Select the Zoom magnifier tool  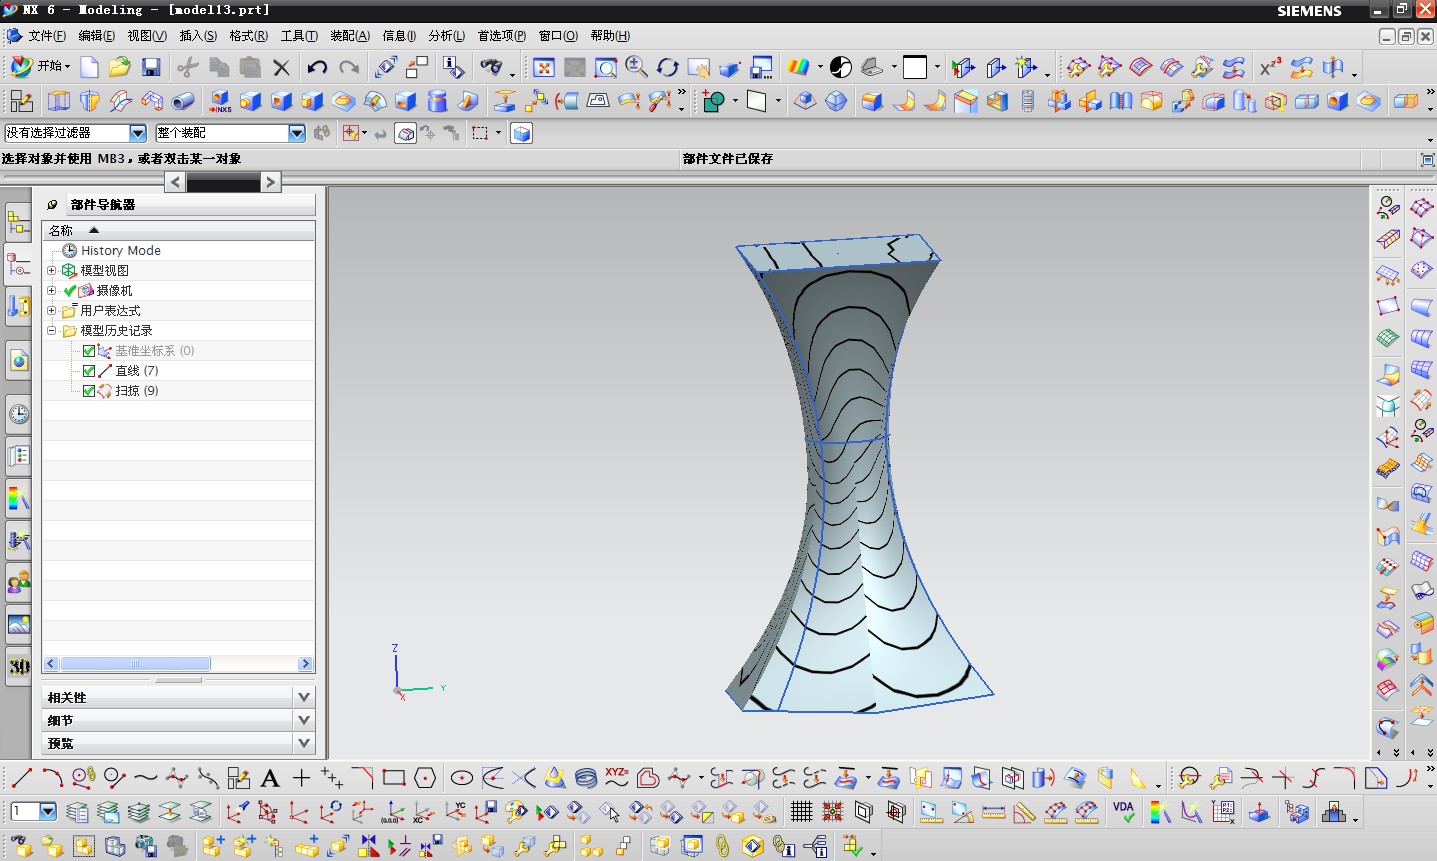636,67
